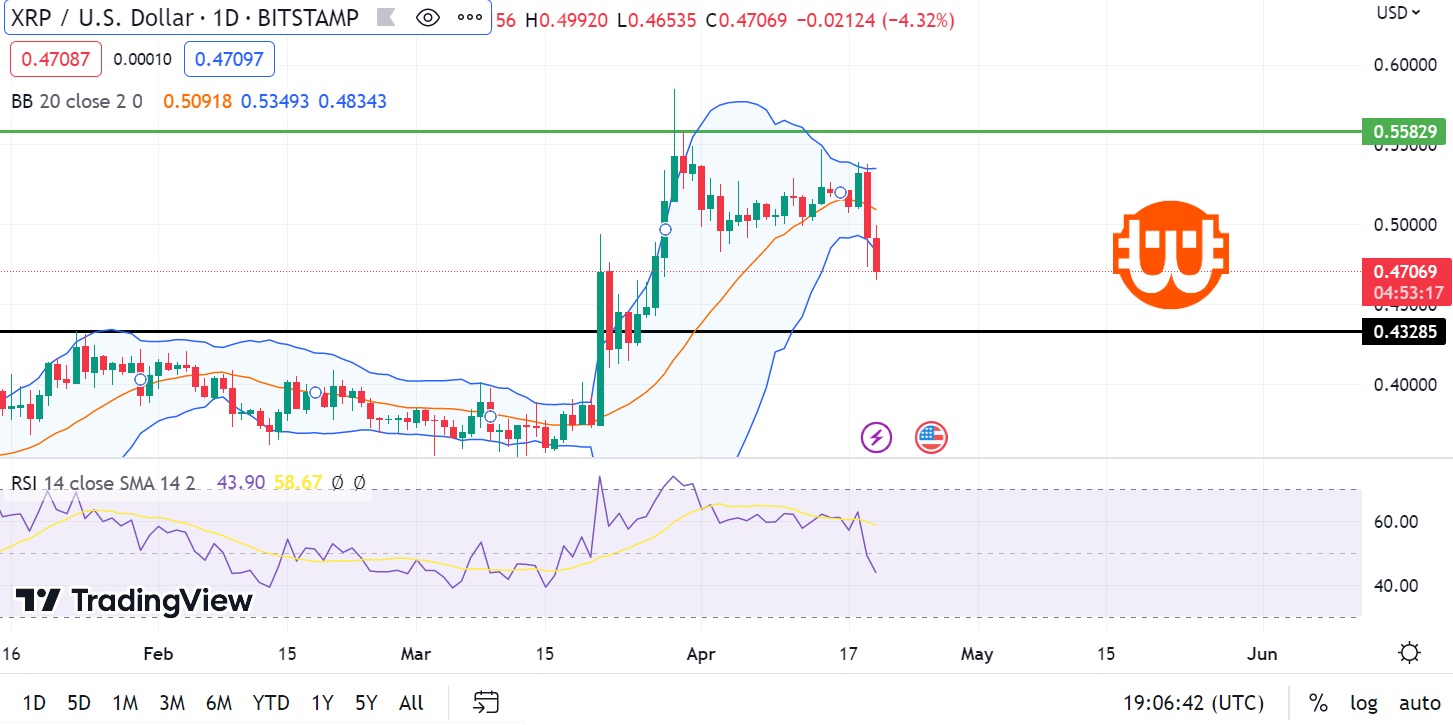Open the Go to date calendar icon

tap(486, 702)
